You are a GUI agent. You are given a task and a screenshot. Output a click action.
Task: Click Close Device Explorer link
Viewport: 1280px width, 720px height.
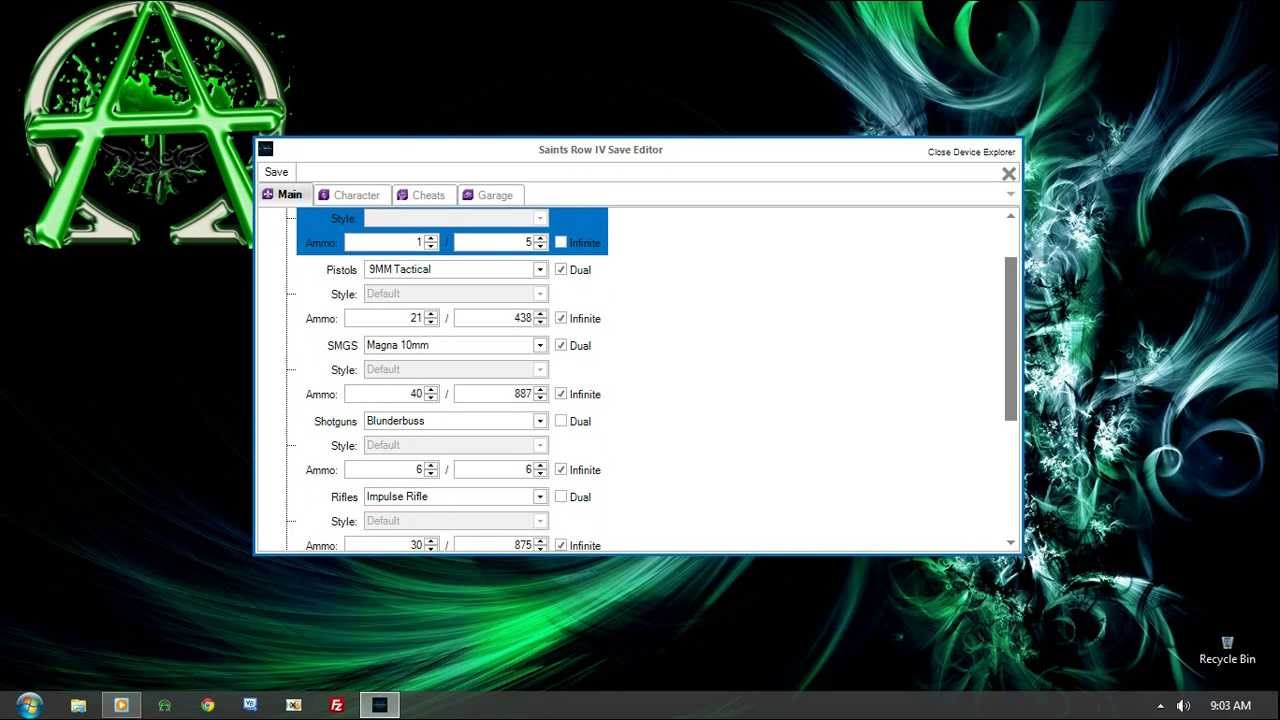[971, 152]
